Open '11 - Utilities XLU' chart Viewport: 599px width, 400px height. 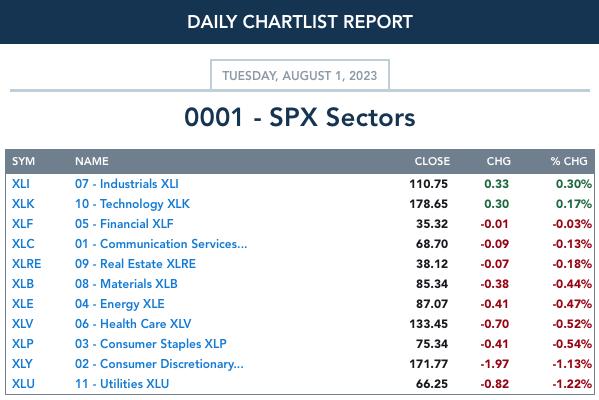tap(122, 384)
